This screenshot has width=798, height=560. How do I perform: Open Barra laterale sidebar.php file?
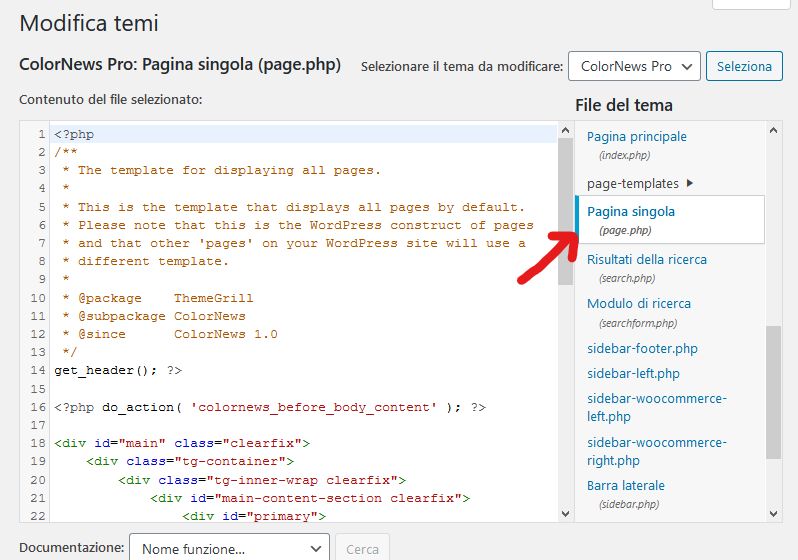625,494
